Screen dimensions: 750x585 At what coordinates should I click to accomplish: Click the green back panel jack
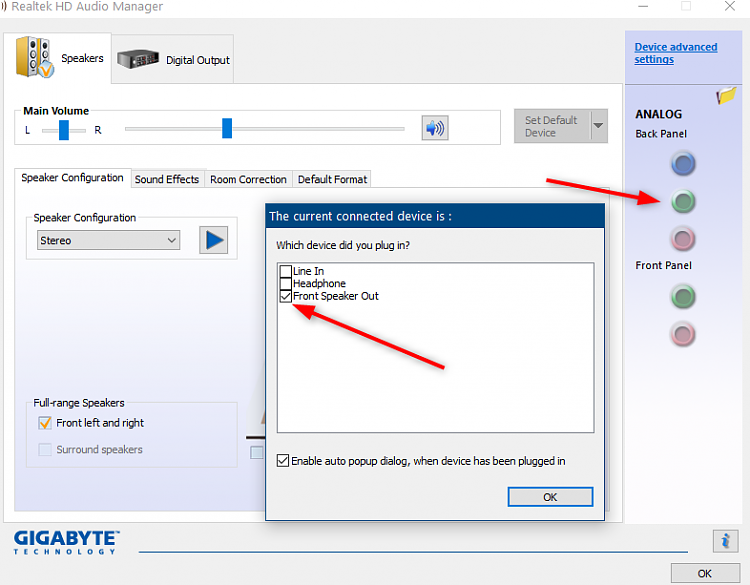[x=683, y=201]
